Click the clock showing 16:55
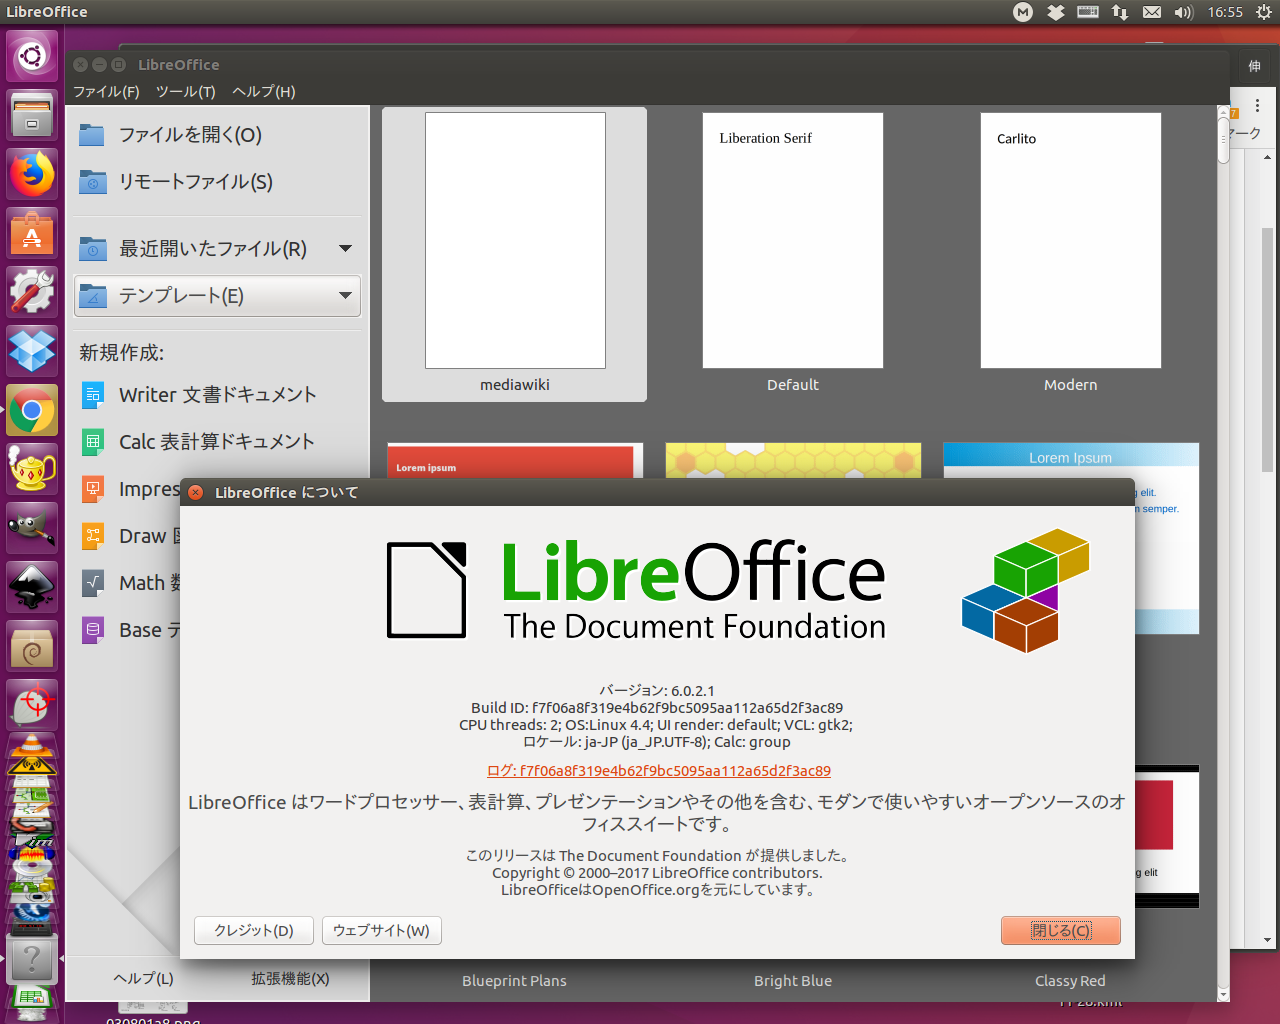This screenshot has height=1024, width=1280. tap(1225, 12)
